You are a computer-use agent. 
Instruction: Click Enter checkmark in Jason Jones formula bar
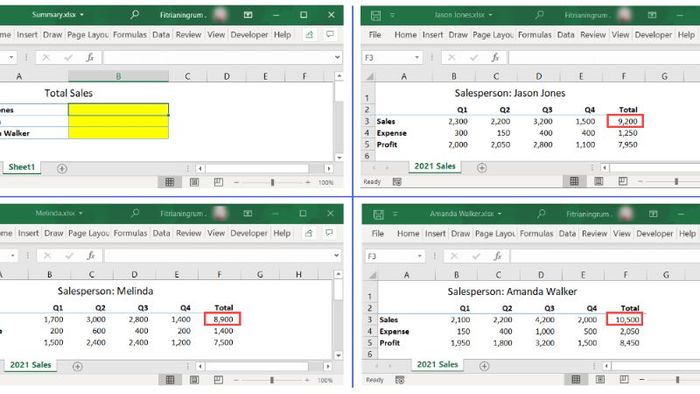coord(474,57)
